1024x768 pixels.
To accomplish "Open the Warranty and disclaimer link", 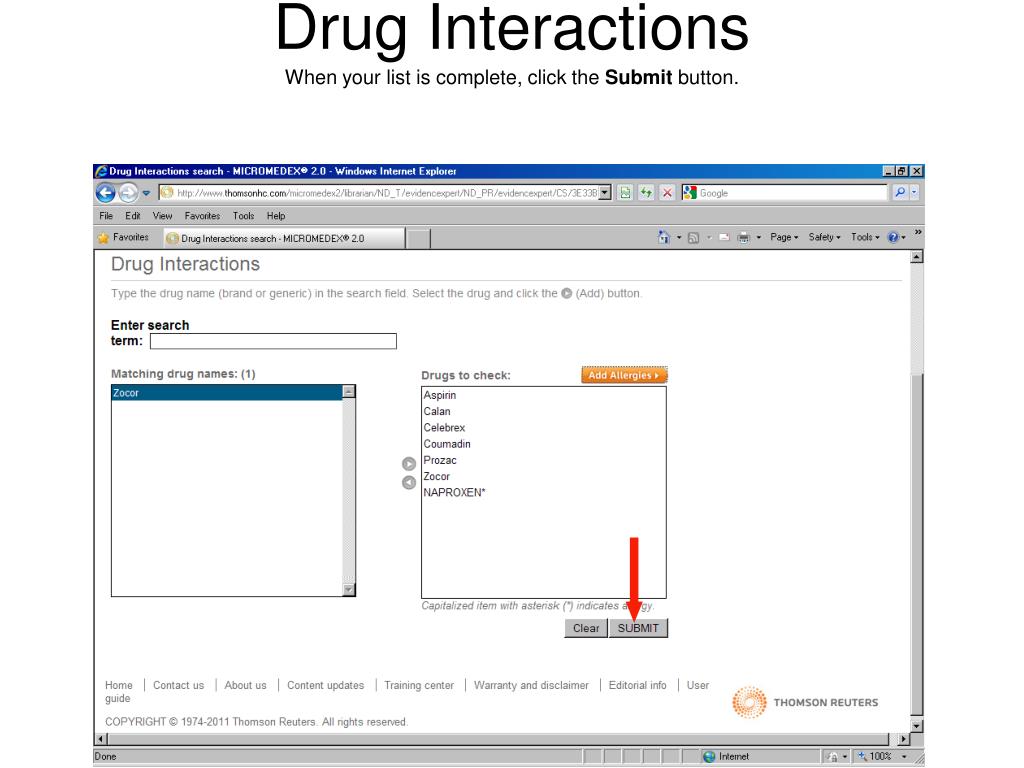I will point(531,685).
